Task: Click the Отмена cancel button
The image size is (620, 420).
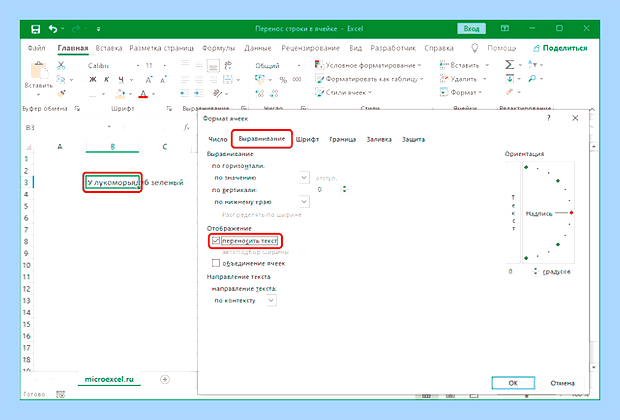Action: [562, 383]
